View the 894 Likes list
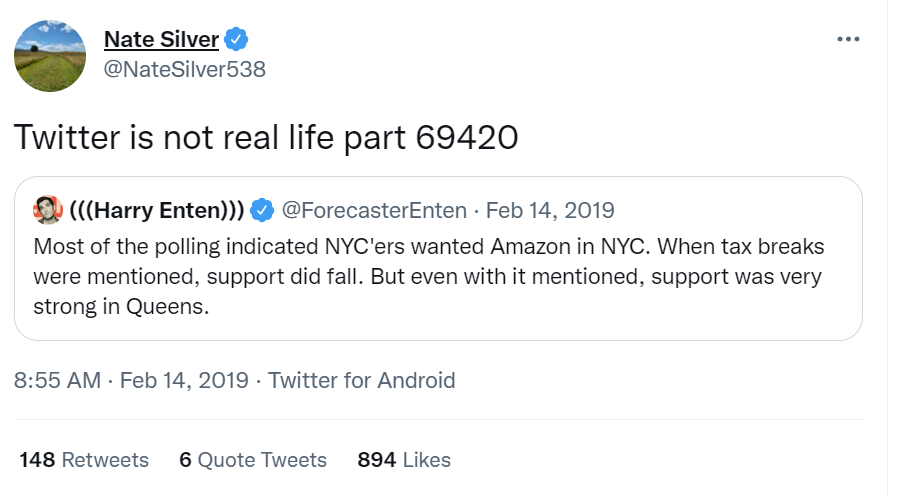 (x=404, y=460)
